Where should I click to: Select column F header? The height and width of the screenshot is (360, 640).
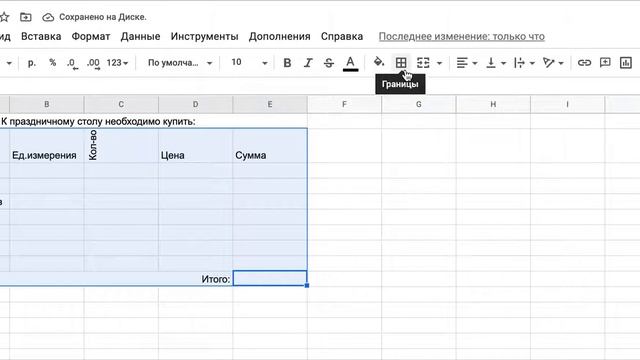point(344,104)
